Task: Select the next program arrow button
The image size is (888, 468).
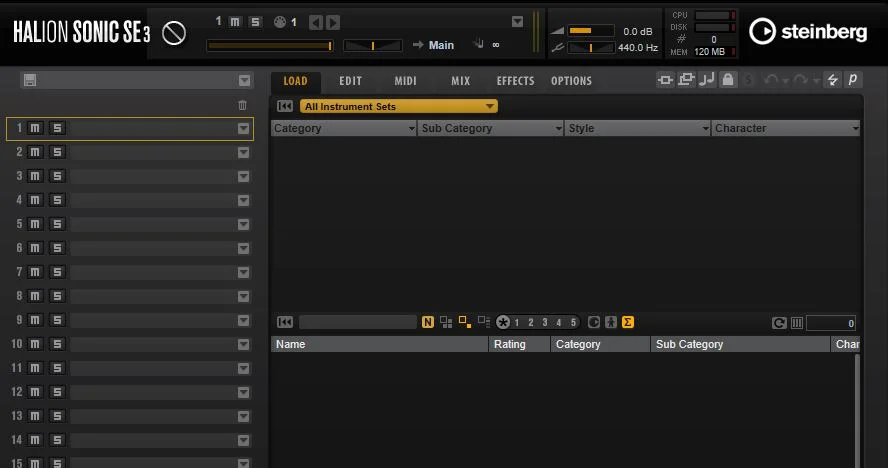Action: point(333,23)
